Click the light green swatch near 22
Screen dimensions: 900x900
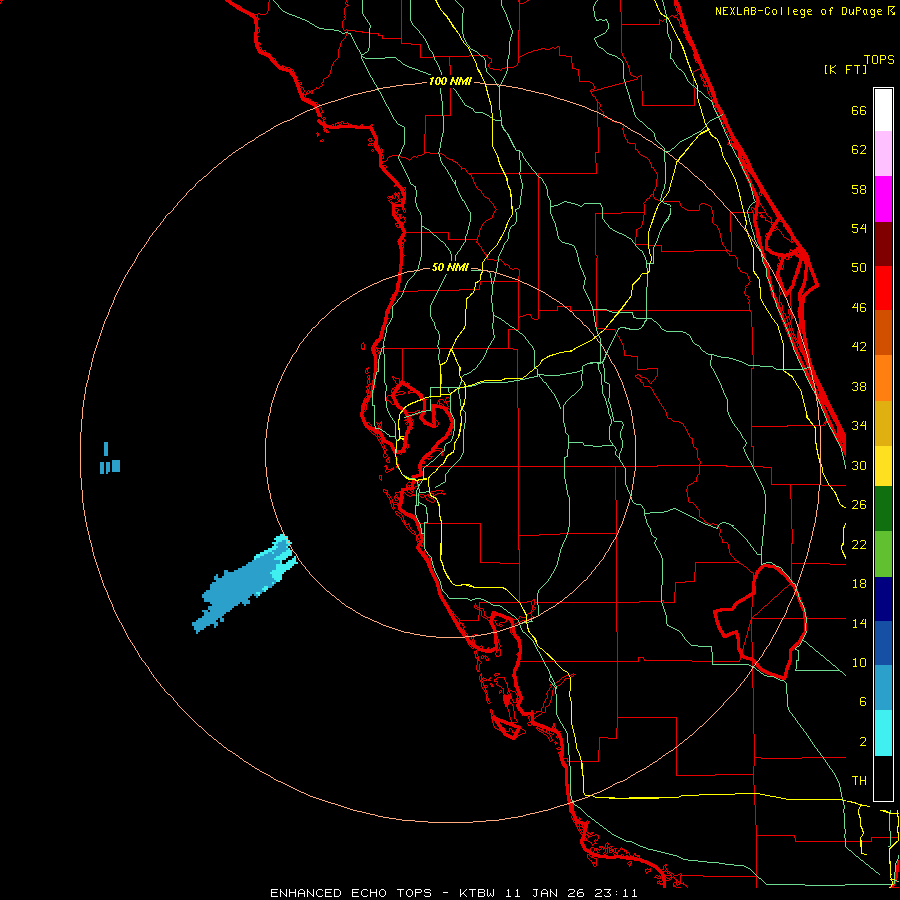click(883, 554)
